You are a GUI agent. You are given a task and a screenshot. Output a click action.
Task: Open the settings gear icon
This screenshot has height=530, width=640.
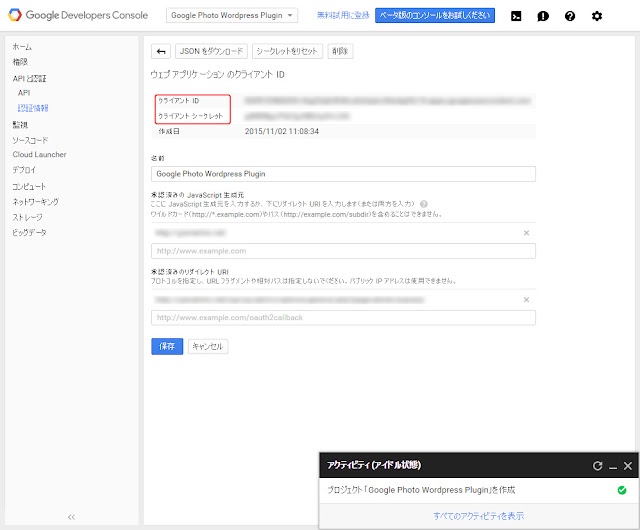597,16
